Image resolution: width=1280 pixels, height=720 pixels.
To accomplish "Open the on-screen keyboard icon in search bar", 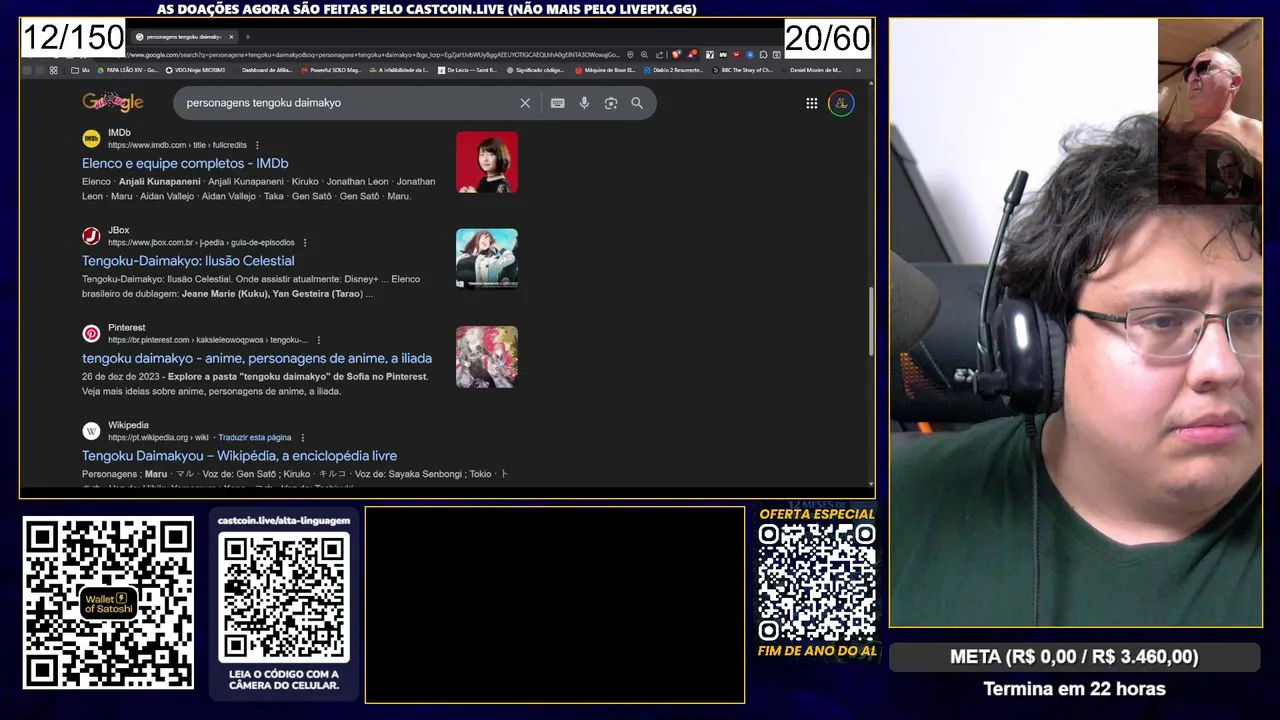I will tap(558, 103).
